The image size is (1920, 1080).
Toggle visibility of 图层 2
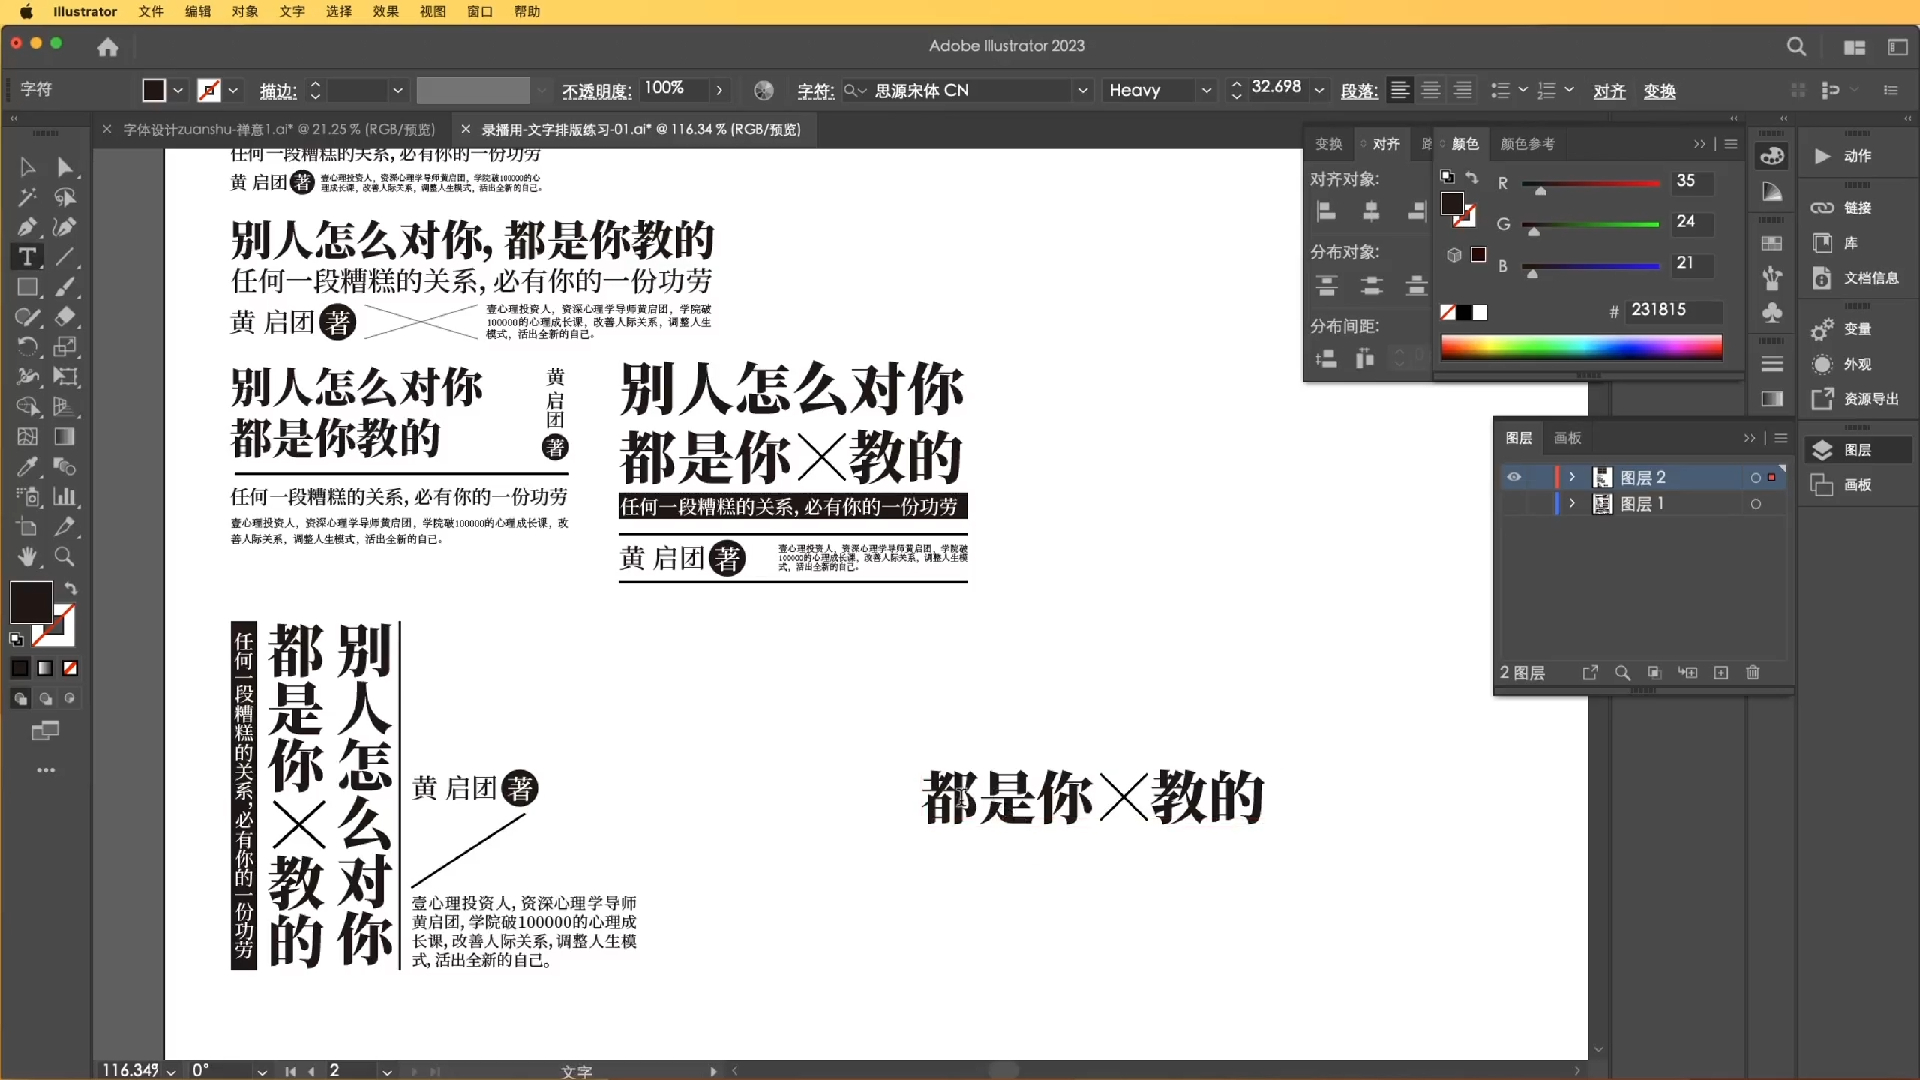coord(1513,476)
